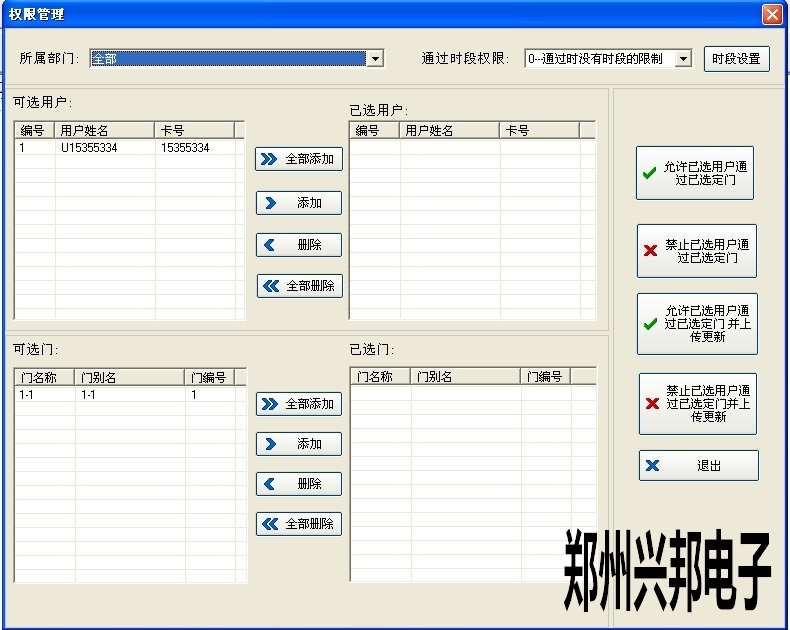790x630 pixels.
Task: Close the 权限管理 window
Action: coord(771,14)
